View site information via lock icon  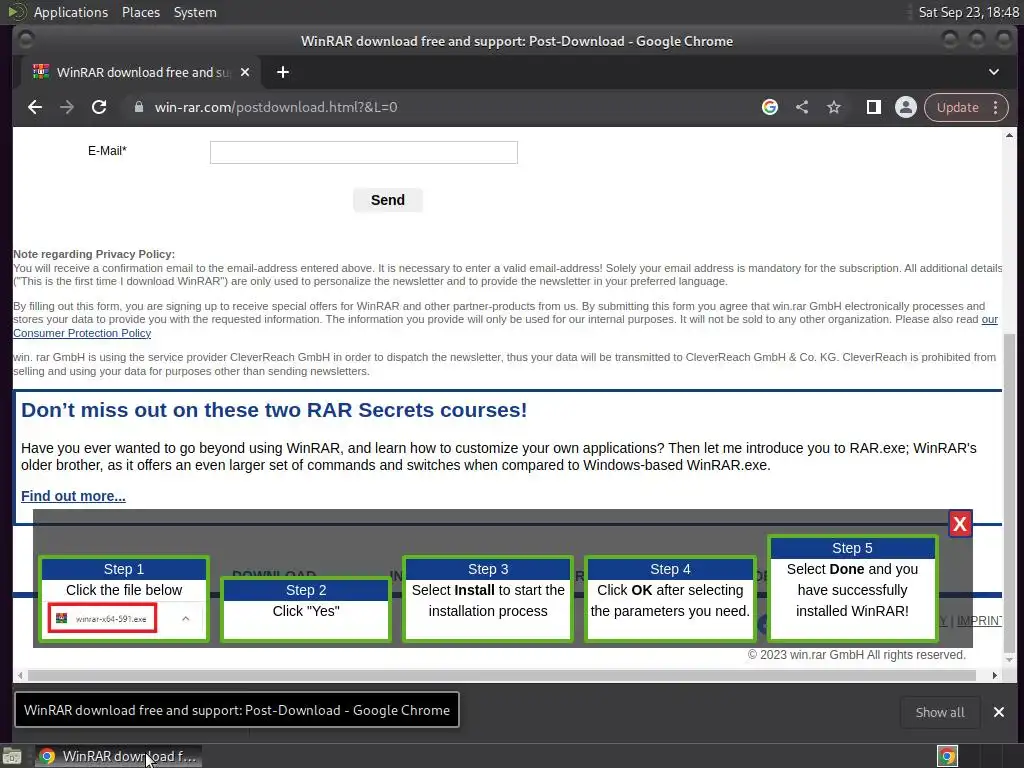tap(138, 107)
